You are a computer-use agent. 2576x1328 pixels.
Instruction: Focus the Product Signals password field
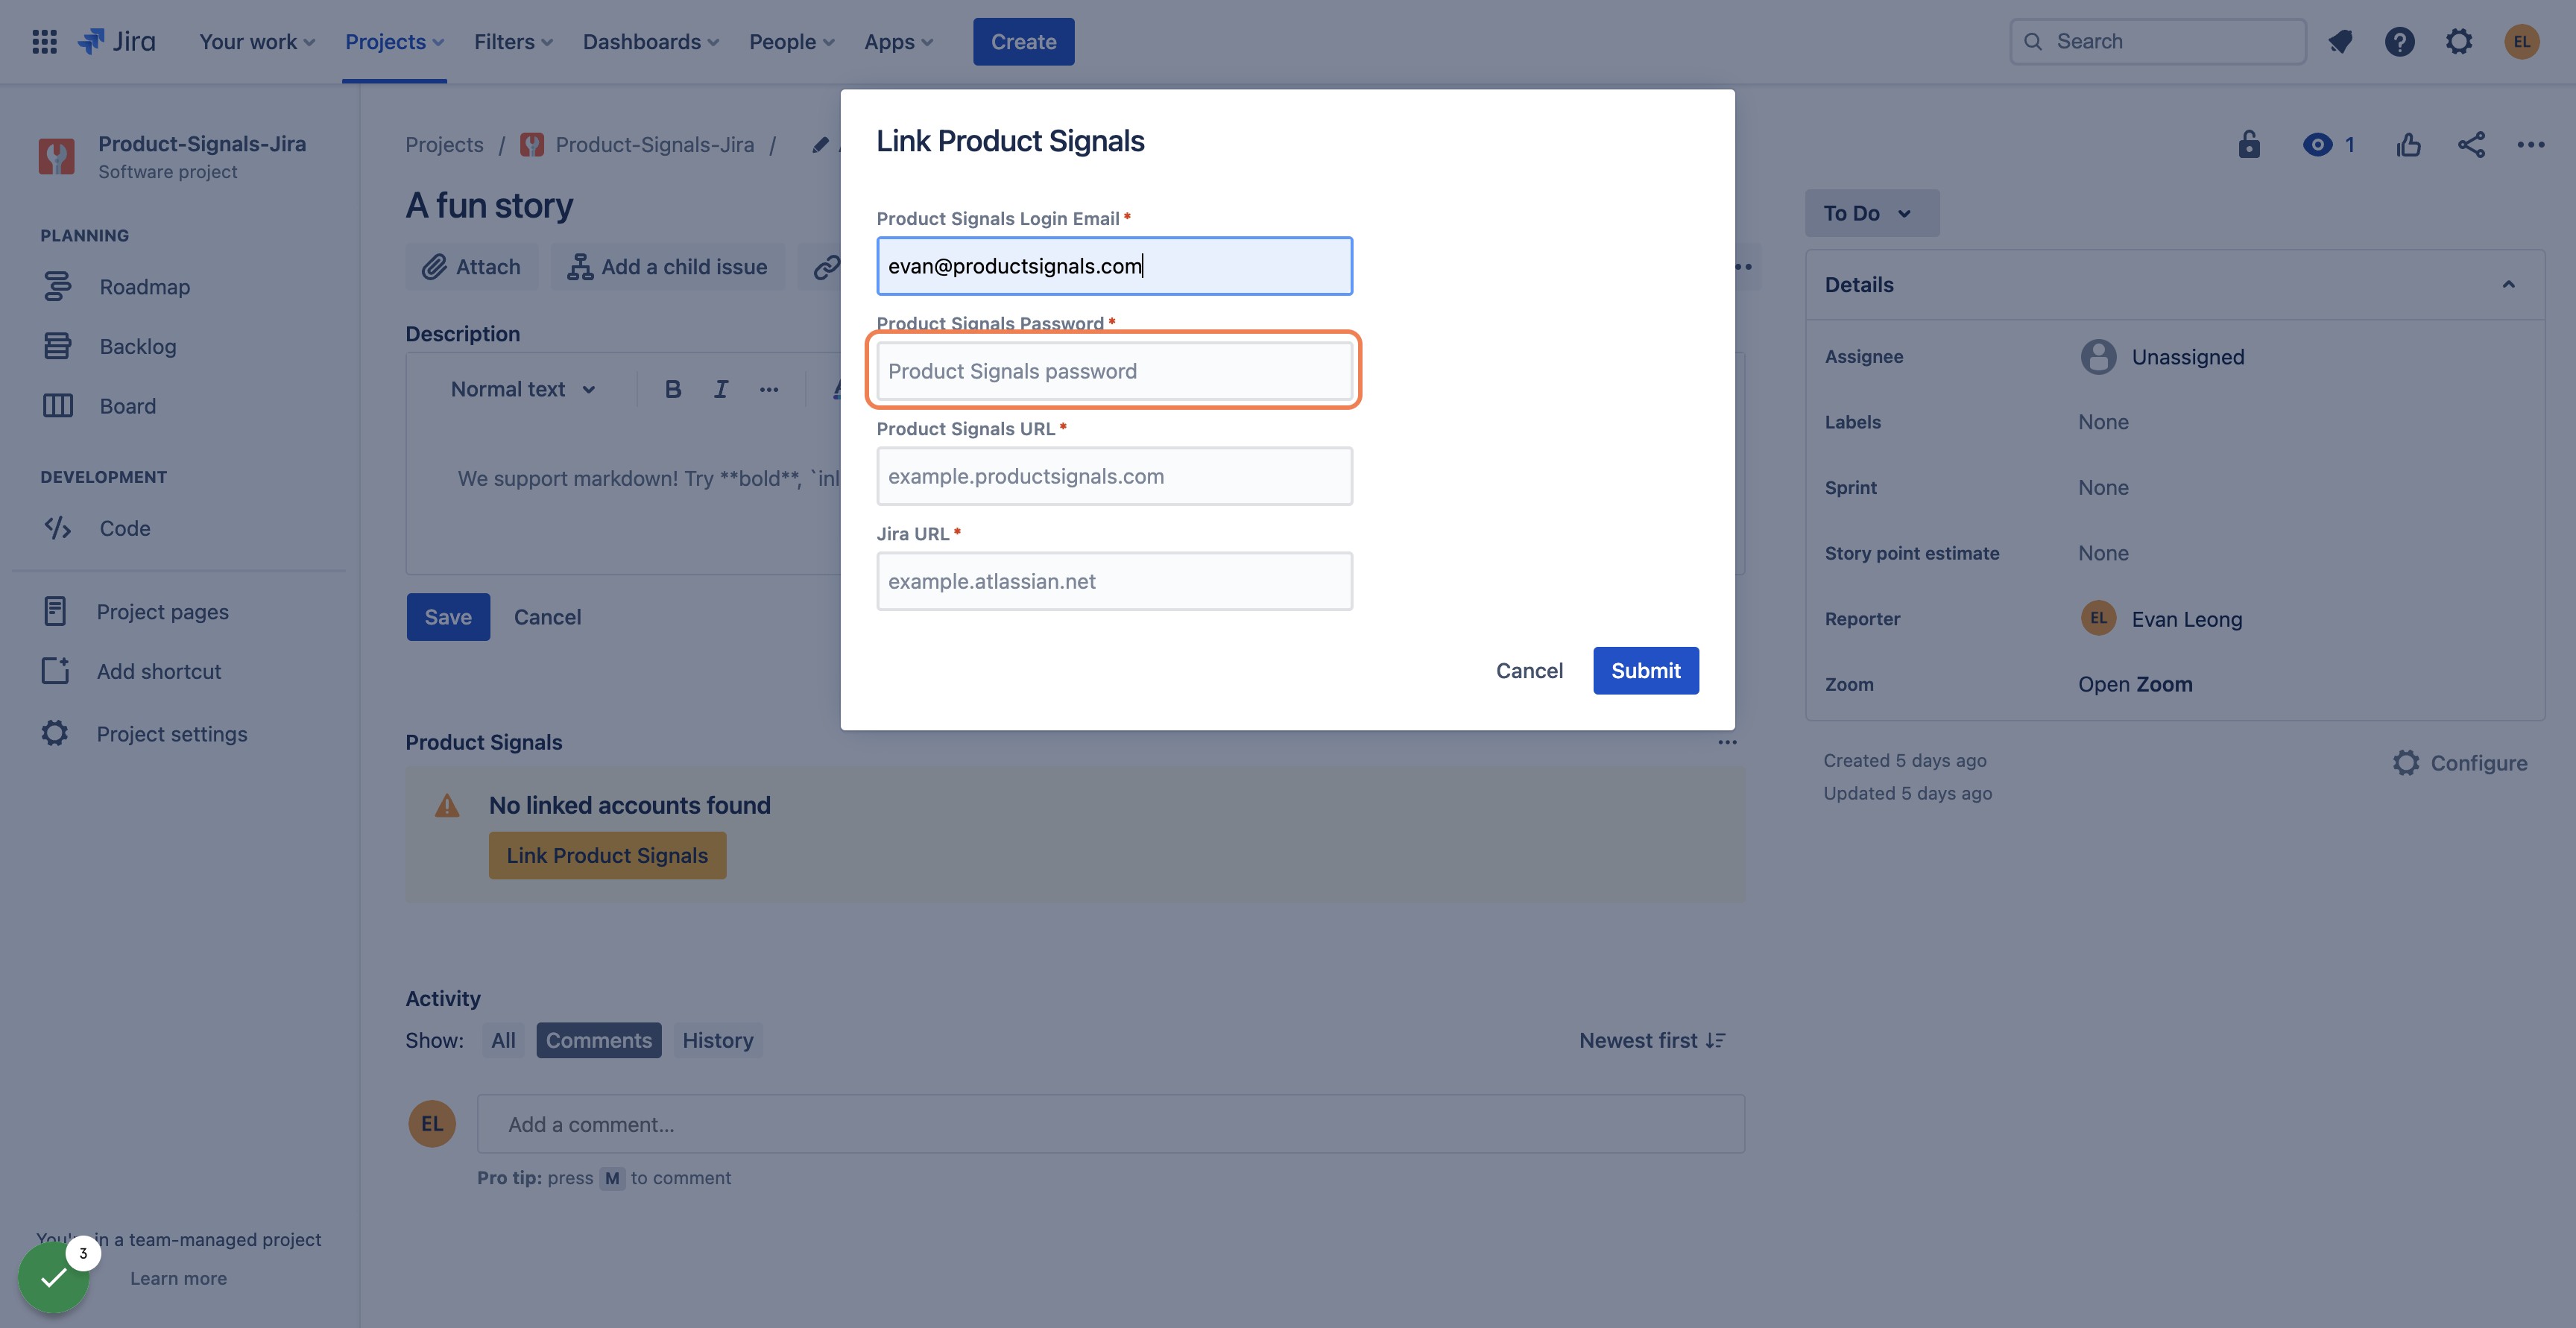pos(1114,371)
